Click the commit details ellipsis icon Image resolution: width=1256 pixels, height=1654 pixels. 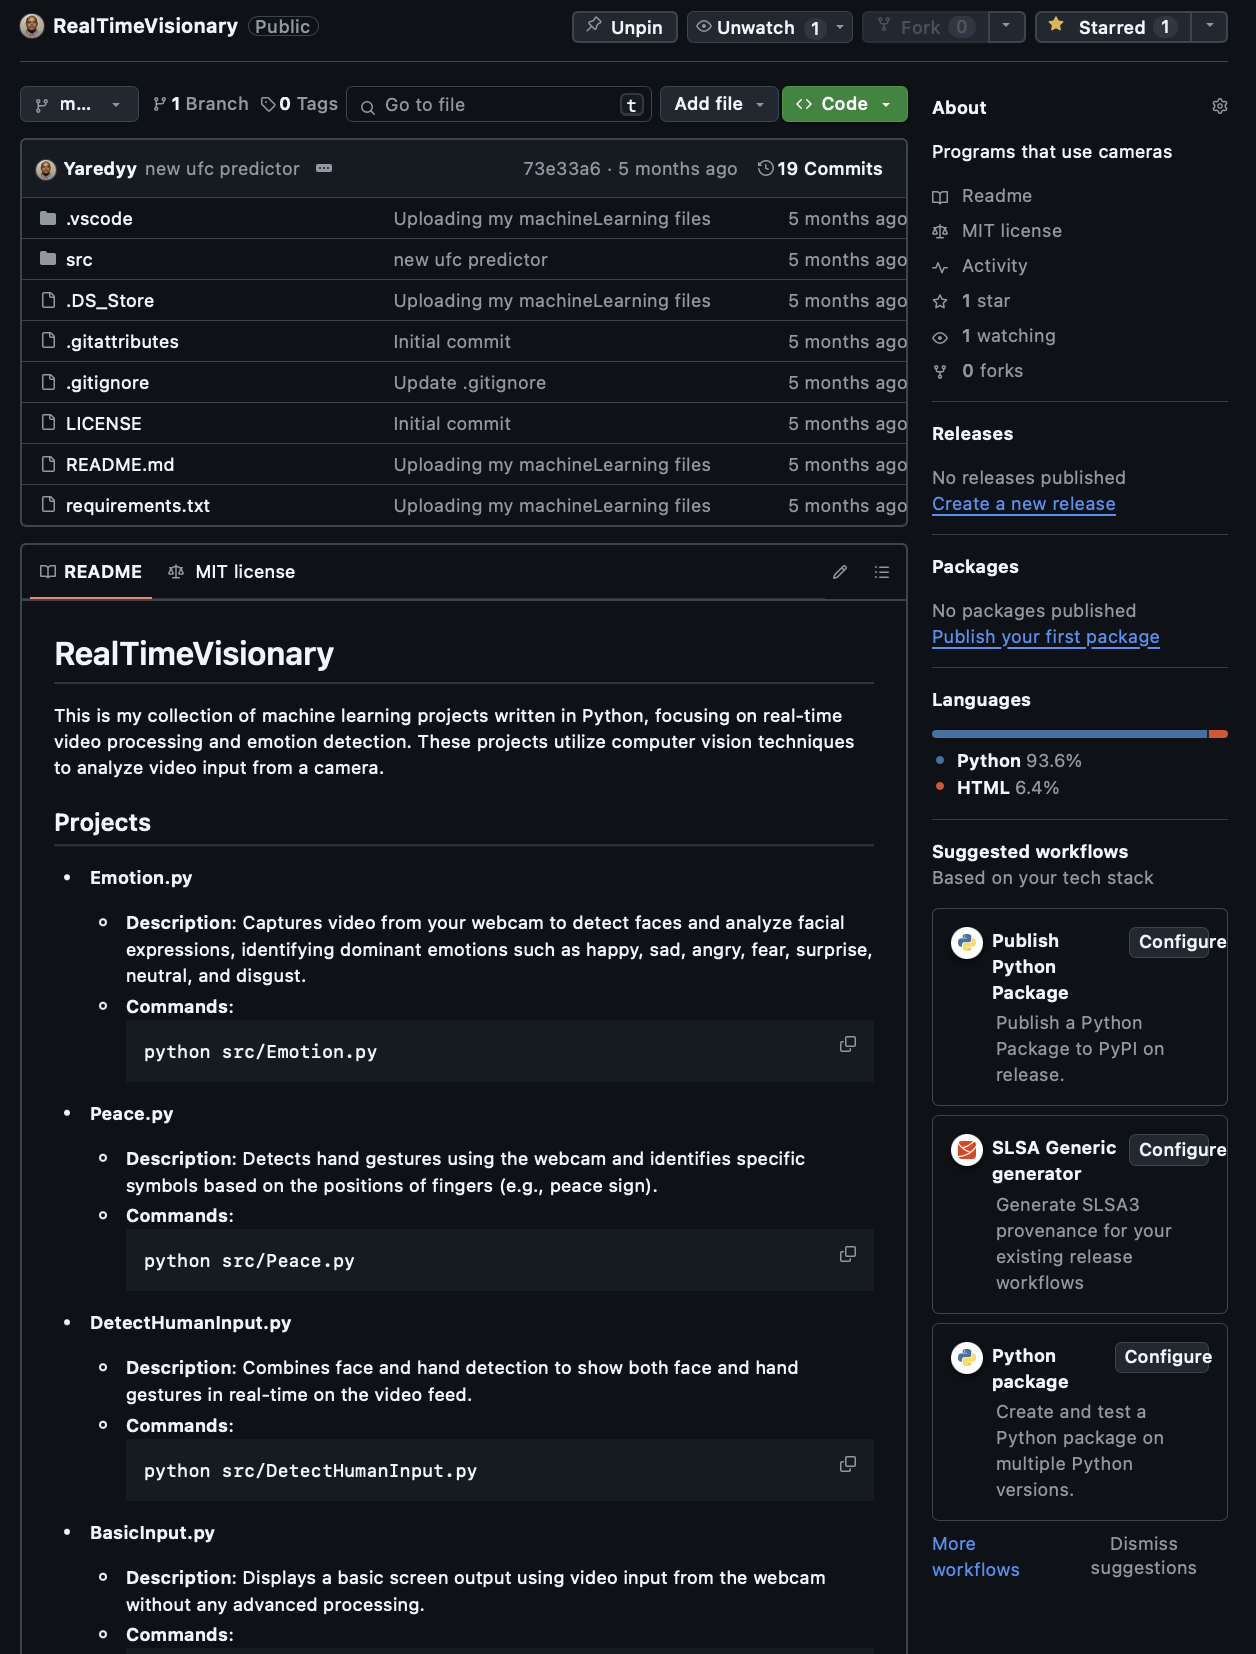click(324, 168)
